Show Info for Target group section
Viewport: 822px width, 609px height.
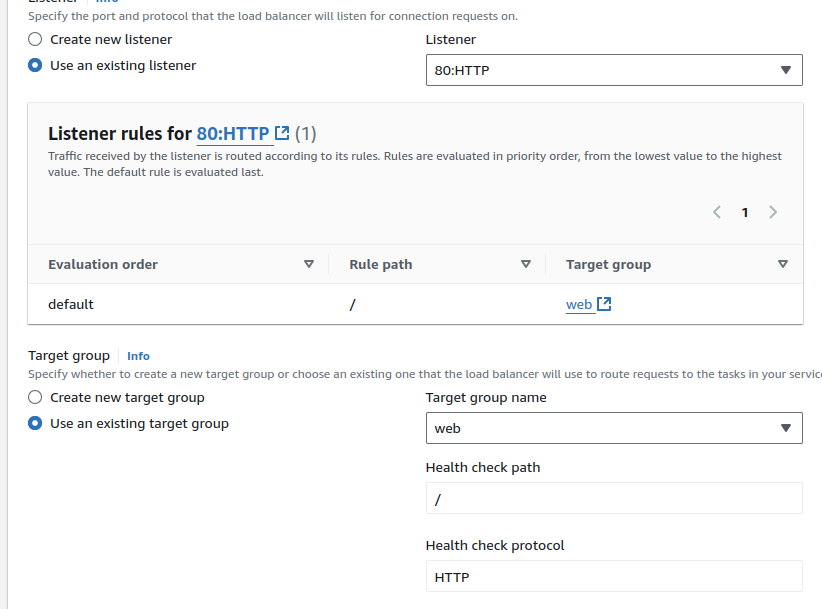coord(138,356)
